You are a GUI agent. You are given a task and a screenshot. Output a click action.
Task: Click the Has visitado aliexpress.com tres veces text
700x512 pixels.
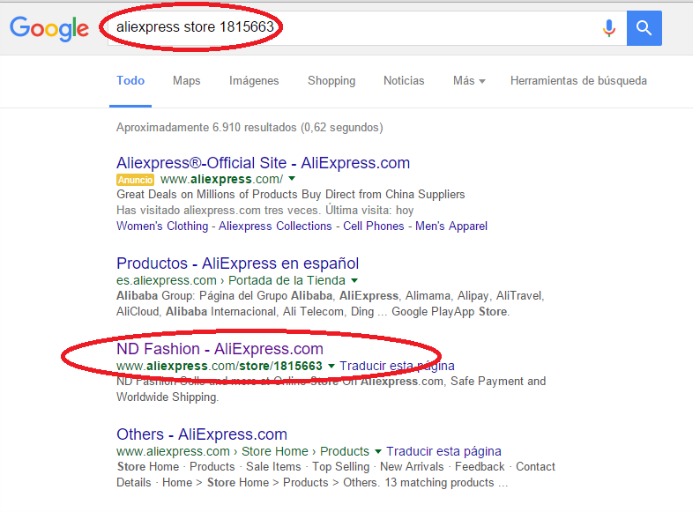coord(217,210)
